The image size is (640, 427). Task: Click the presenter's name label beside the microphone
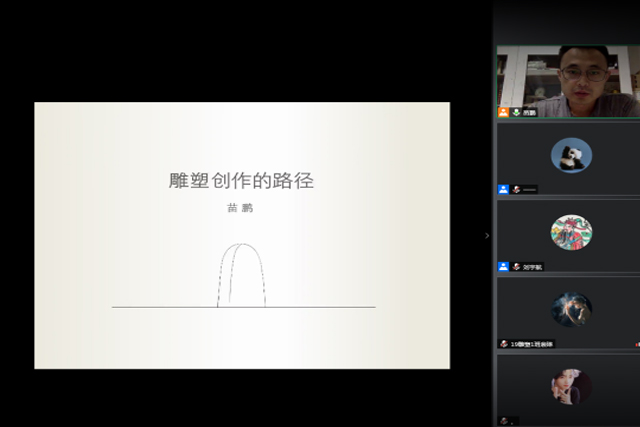[529, 112]
